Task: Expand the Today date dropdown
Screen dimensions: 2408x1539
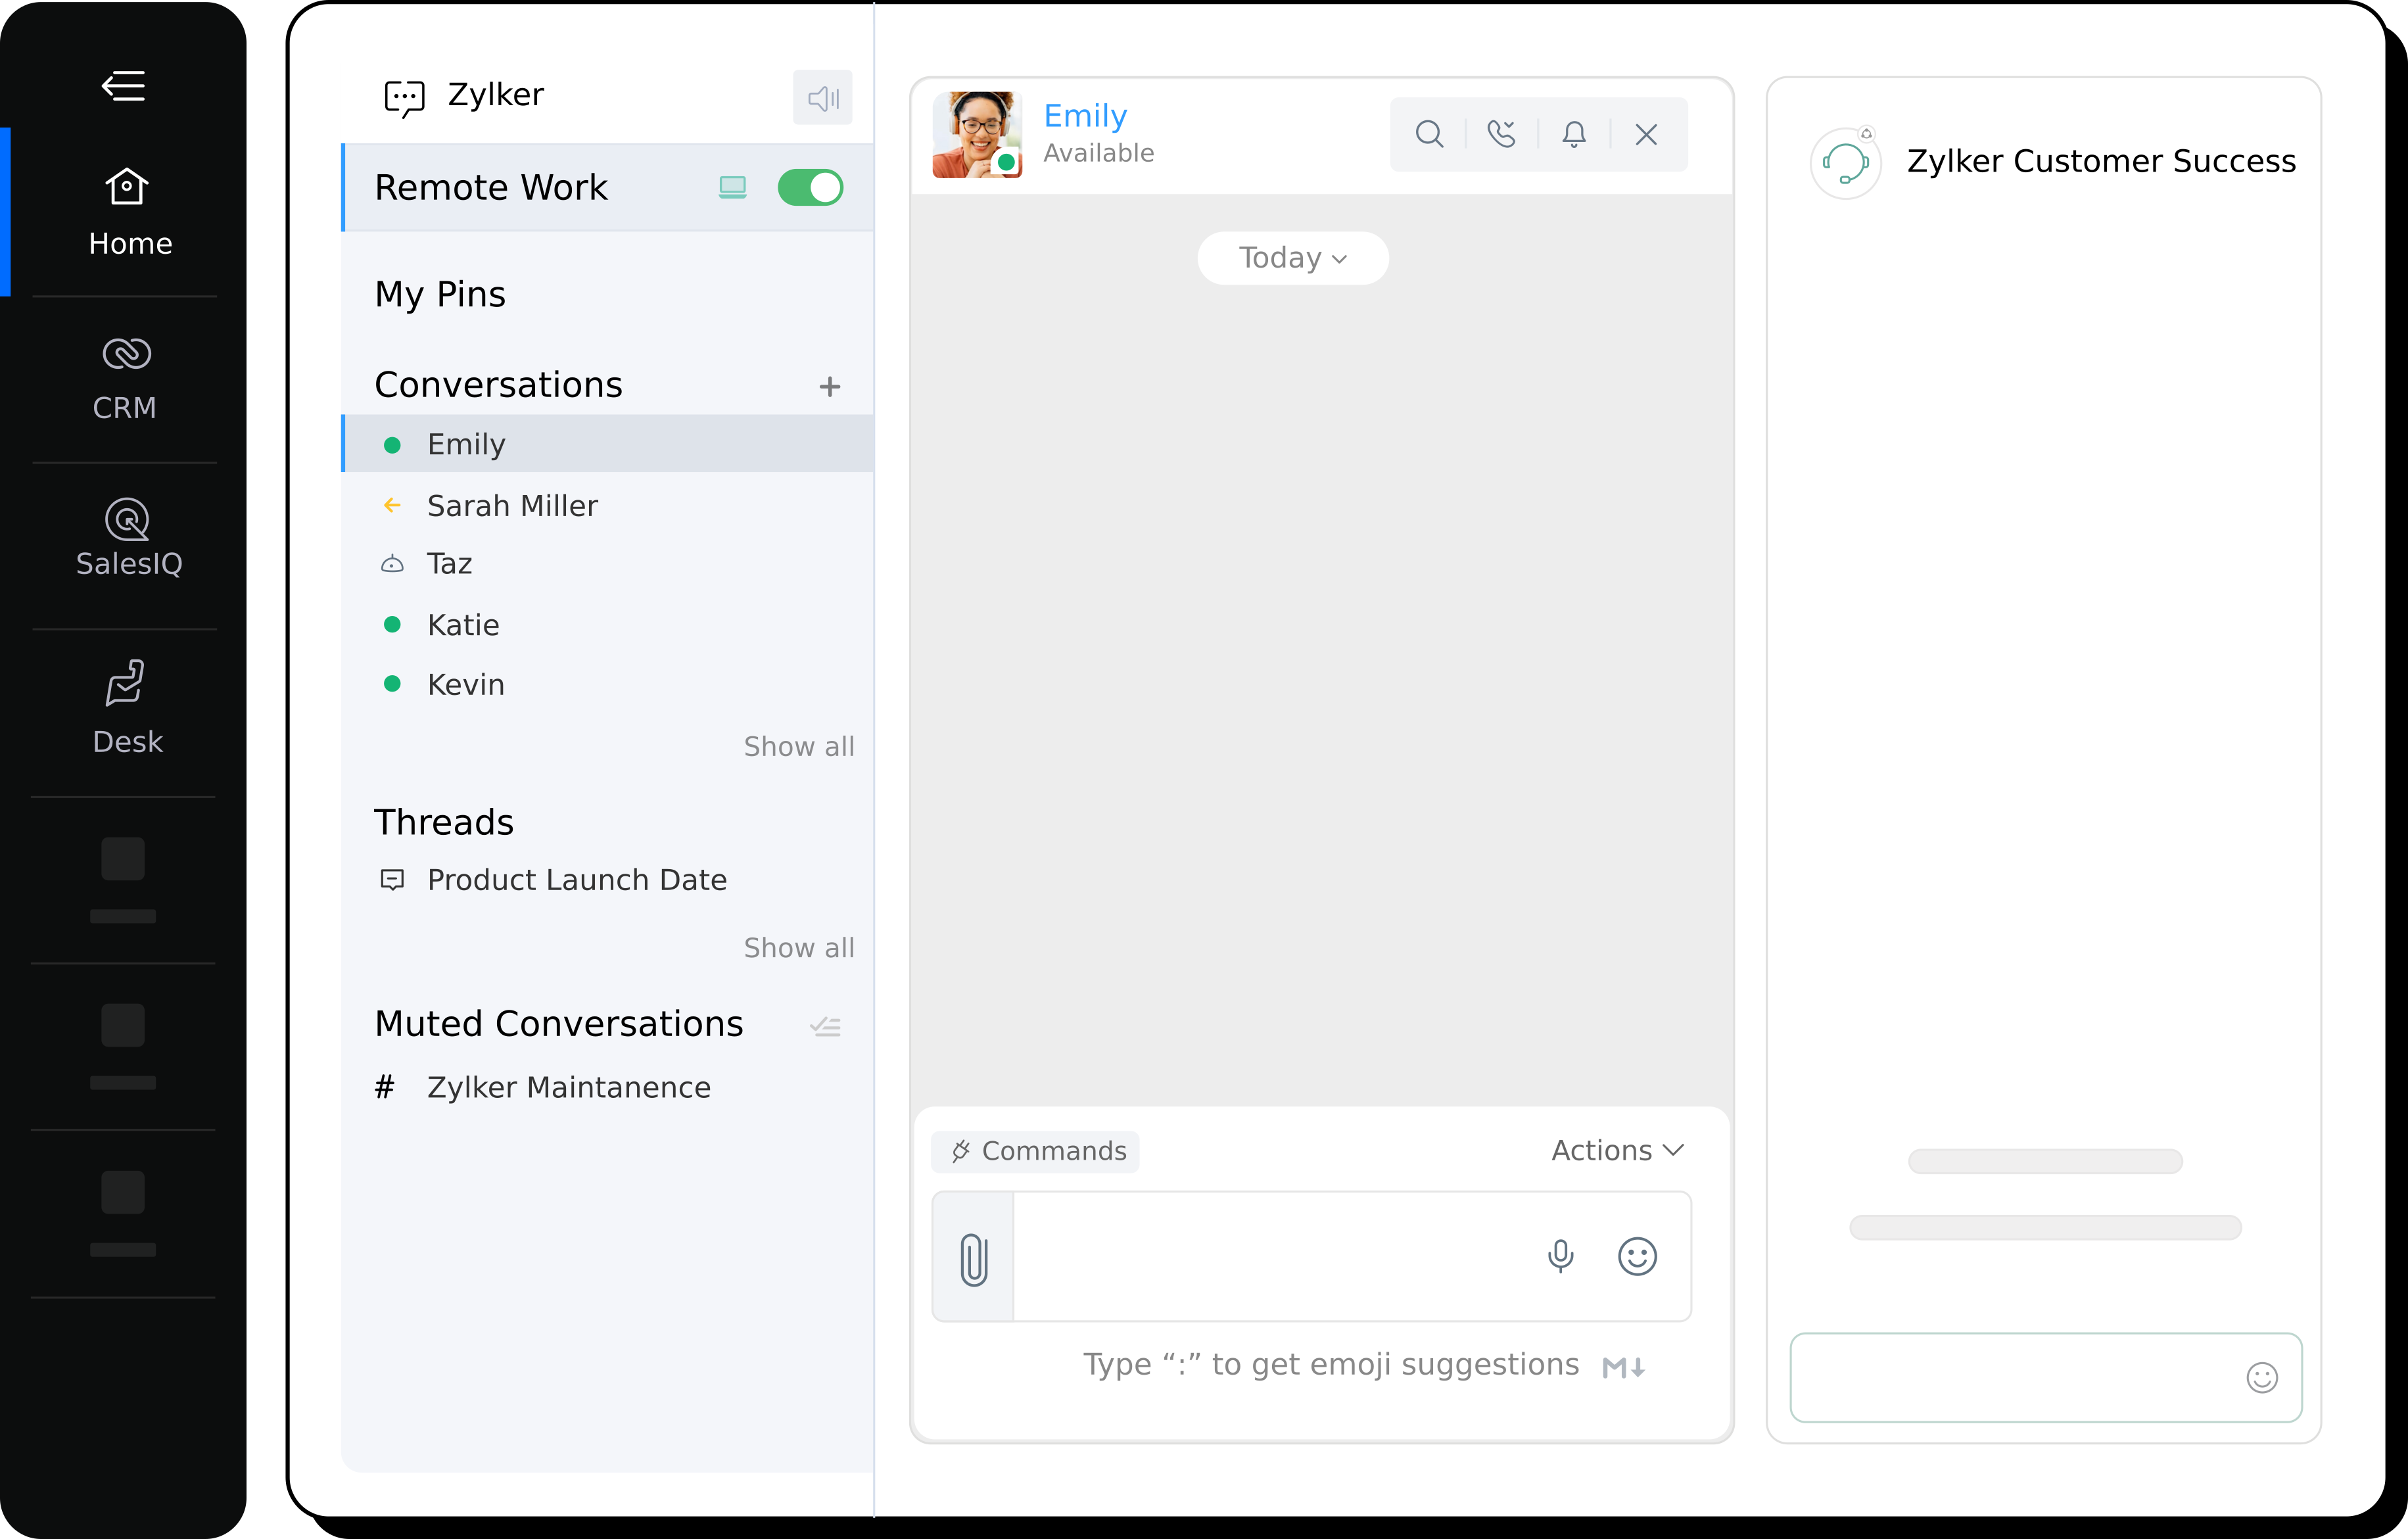Action: pos(1292,258)
